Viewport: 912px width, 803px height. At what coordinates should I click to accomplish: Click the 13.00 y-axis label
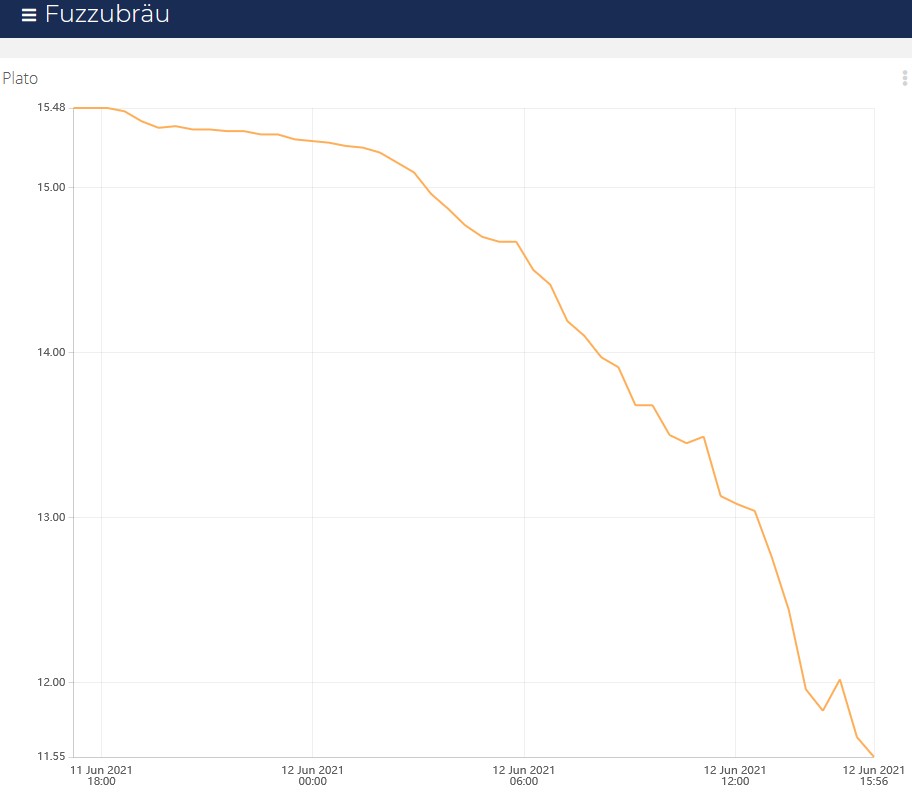[x=51, y=517]
